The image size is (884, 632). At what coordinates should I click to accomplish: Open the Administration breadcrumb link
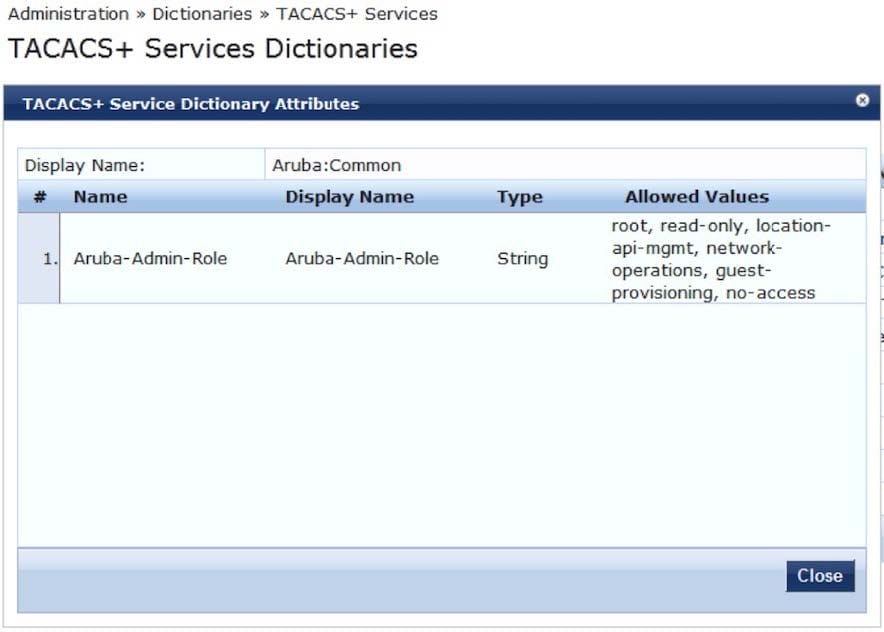68,14
